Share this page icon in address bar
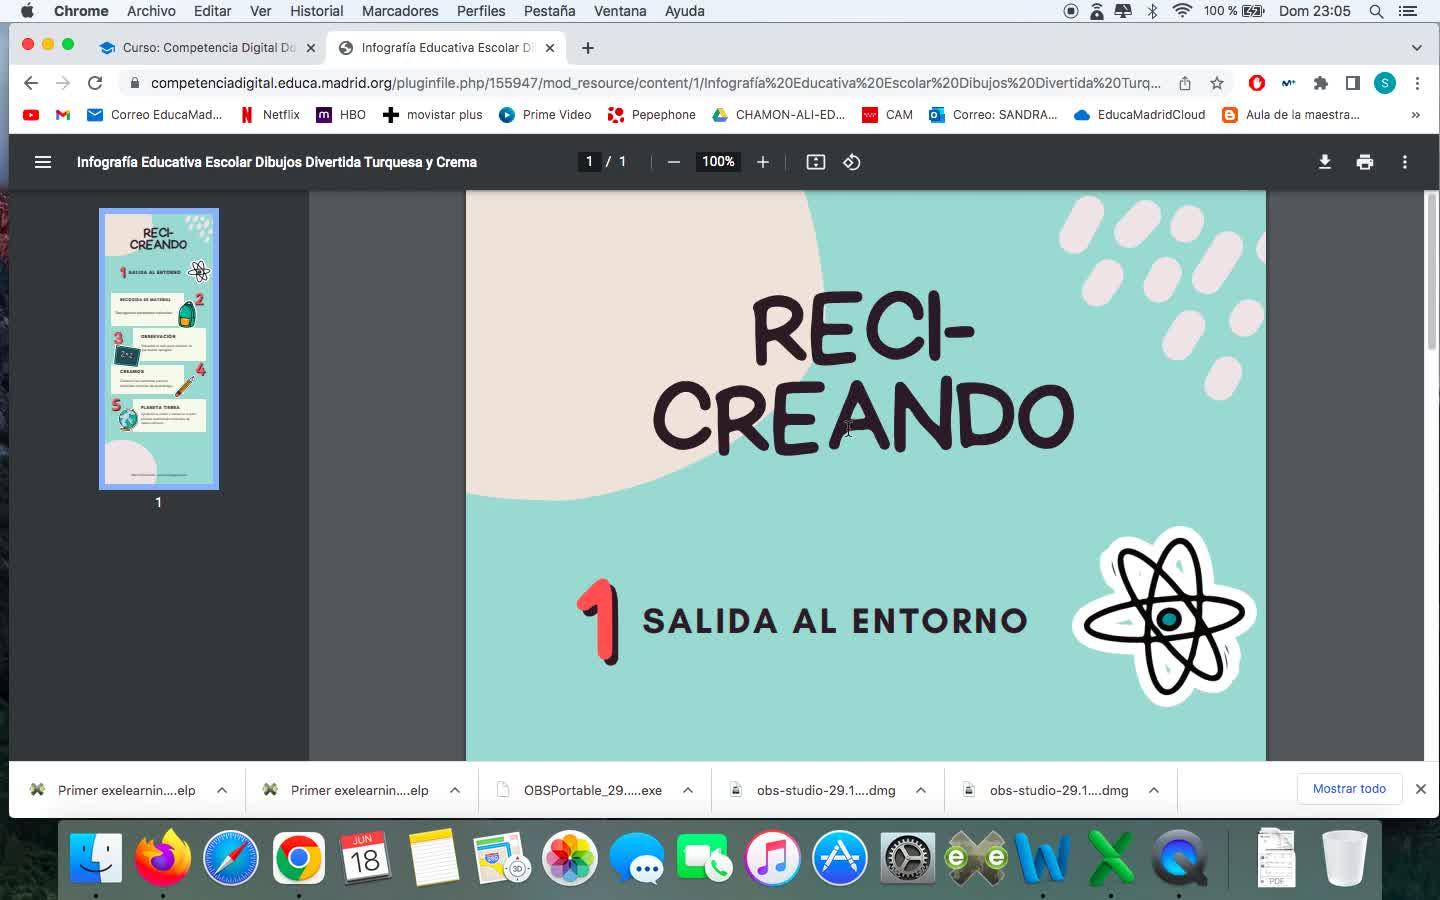Viewport: 1440px width, 900px height. (x=1185, y=83)
